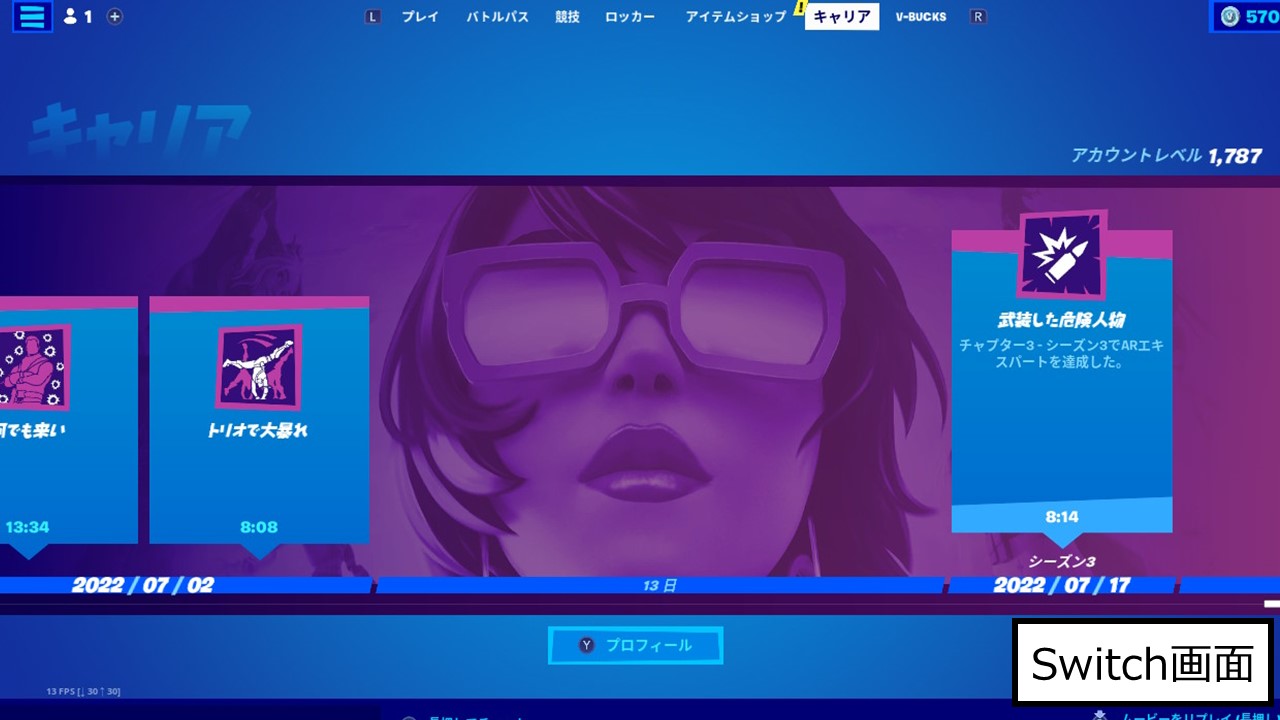Click the R shoulder button indicator

976,16
